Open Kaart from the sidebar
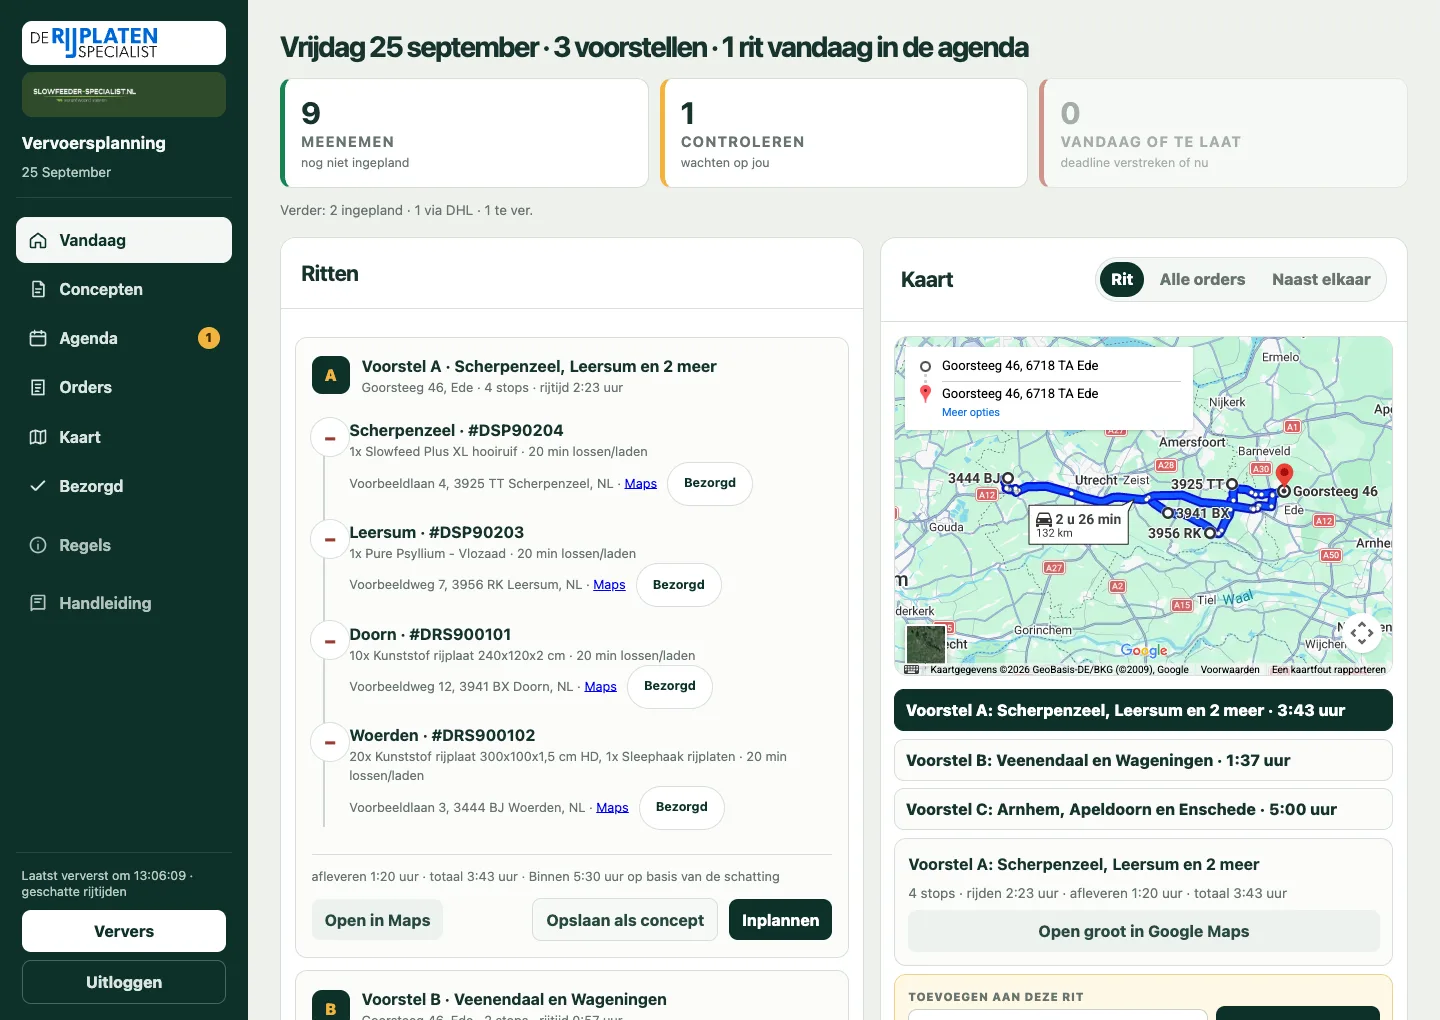Viewport: 1440px width, 1020px height. (124, 437)
